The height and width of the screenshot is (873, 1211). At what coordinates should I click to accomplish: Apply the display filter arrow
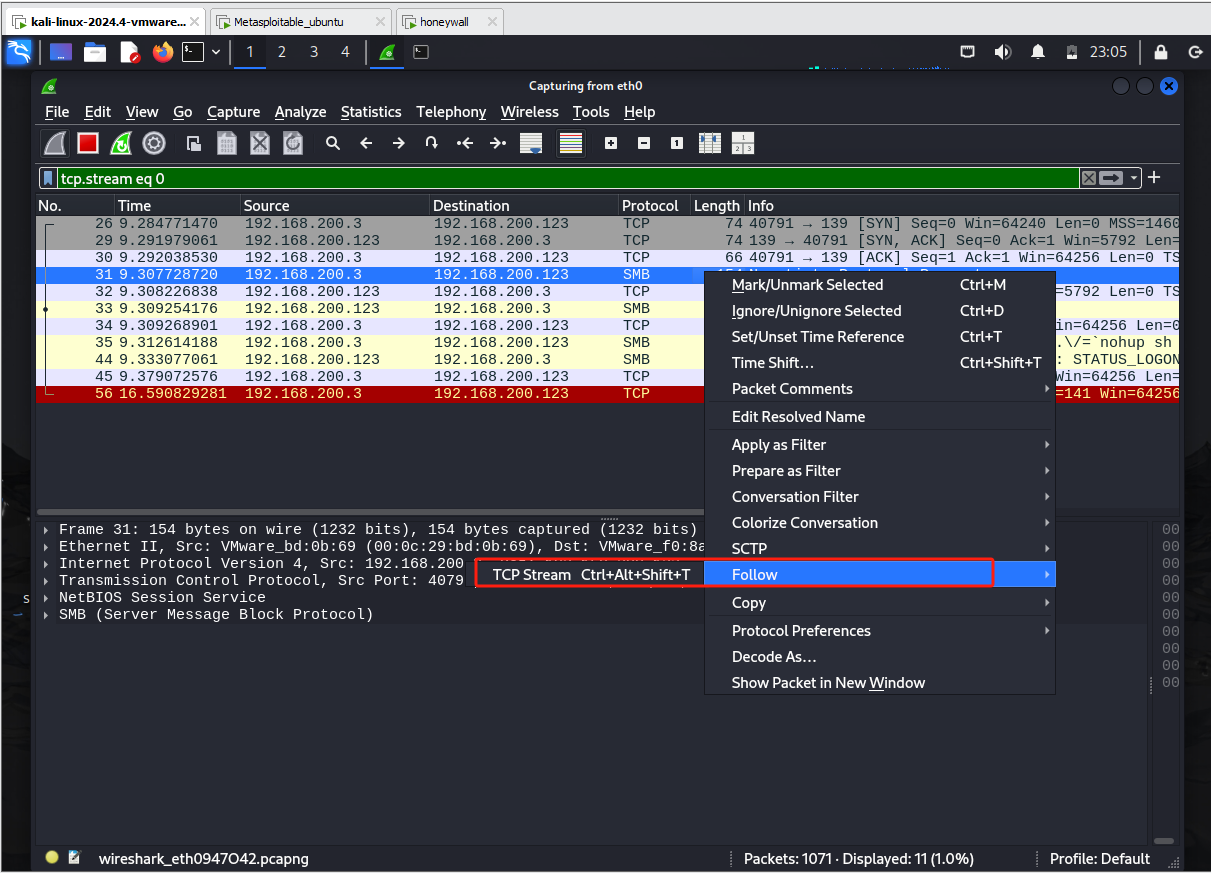[x=1111, y=178]
